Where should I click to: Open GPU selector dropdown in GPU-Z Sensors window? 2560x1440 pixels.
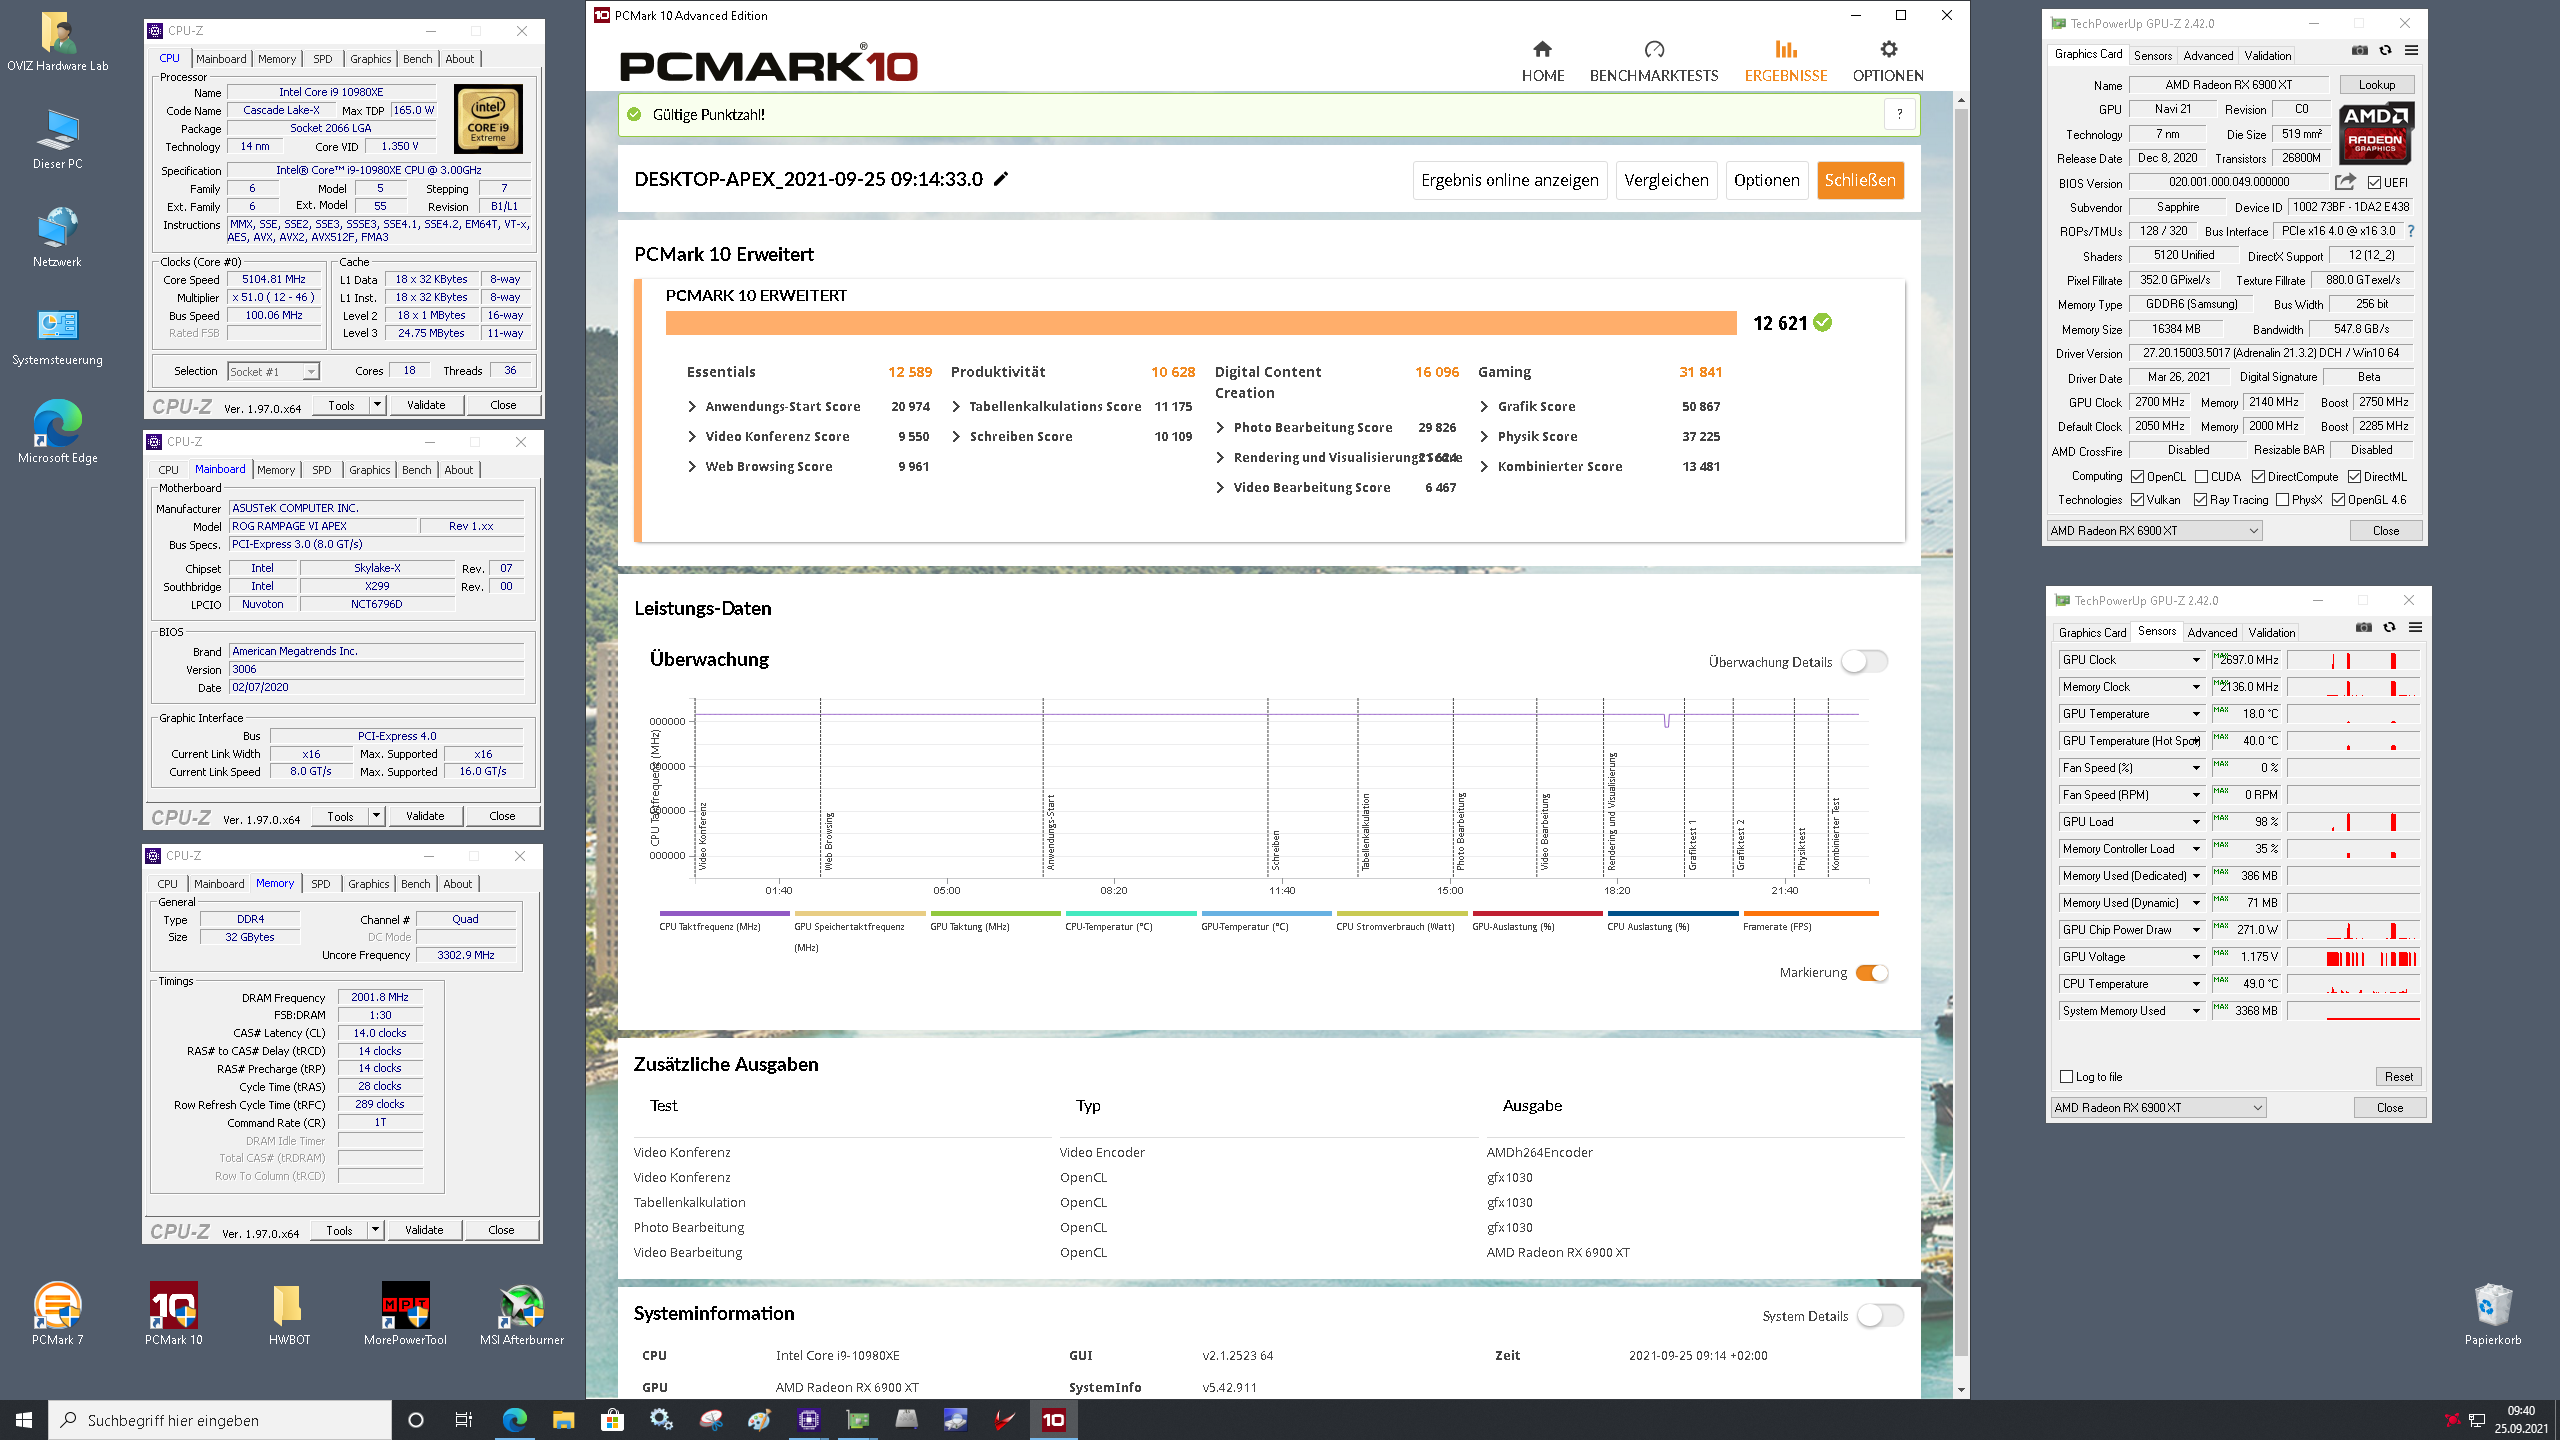pyautogui.click(x=2158, y=1107)
